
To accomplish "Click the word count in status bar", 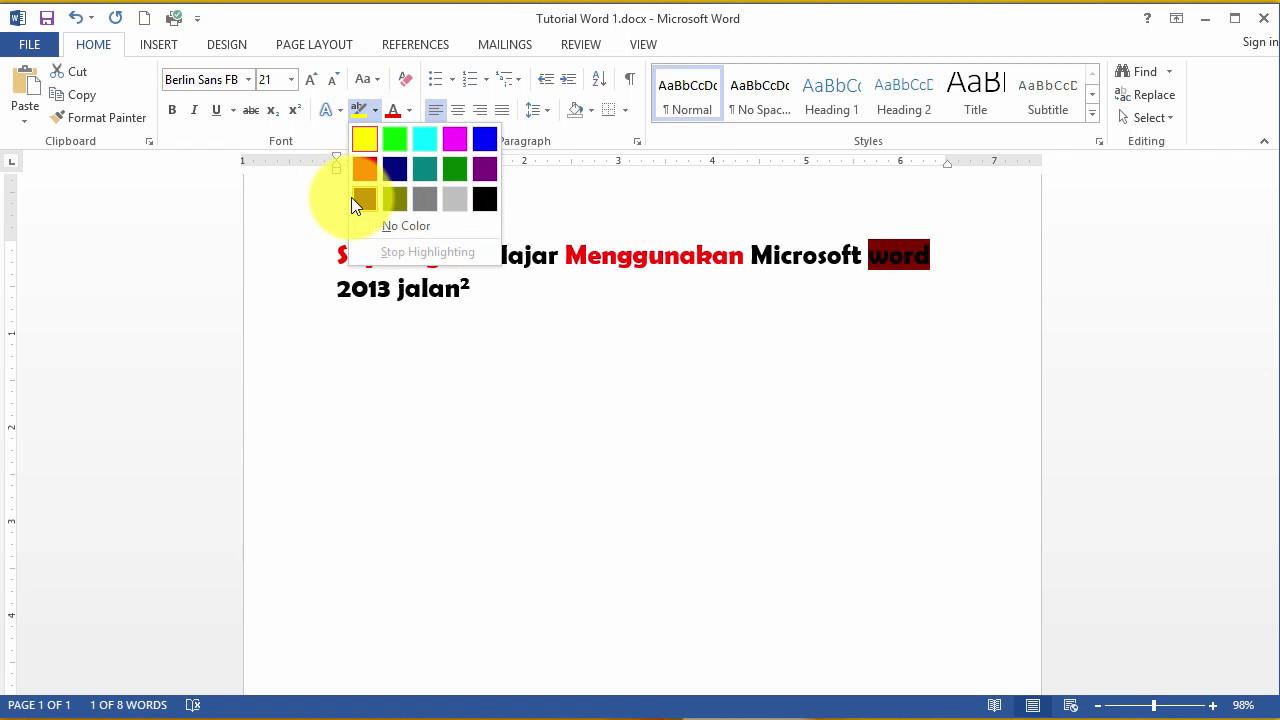I will point(128,705).
